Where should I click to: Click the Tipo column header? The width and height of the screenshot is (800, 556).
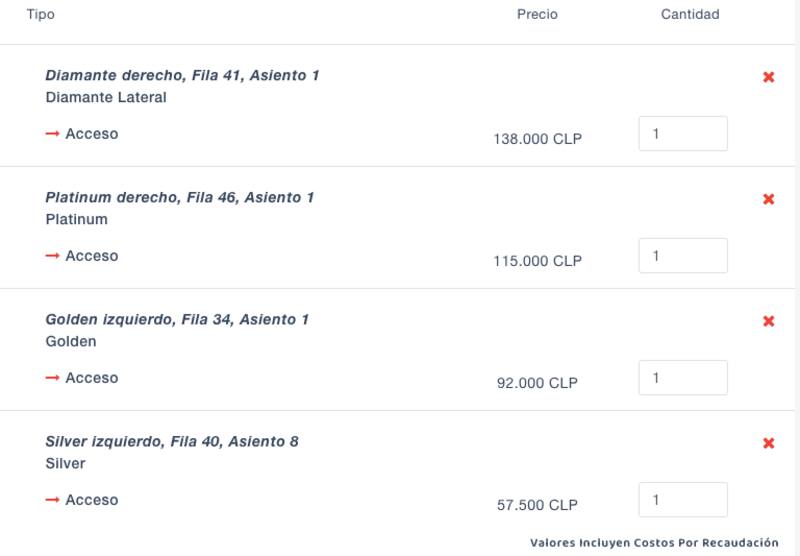(x=41, y=15)
